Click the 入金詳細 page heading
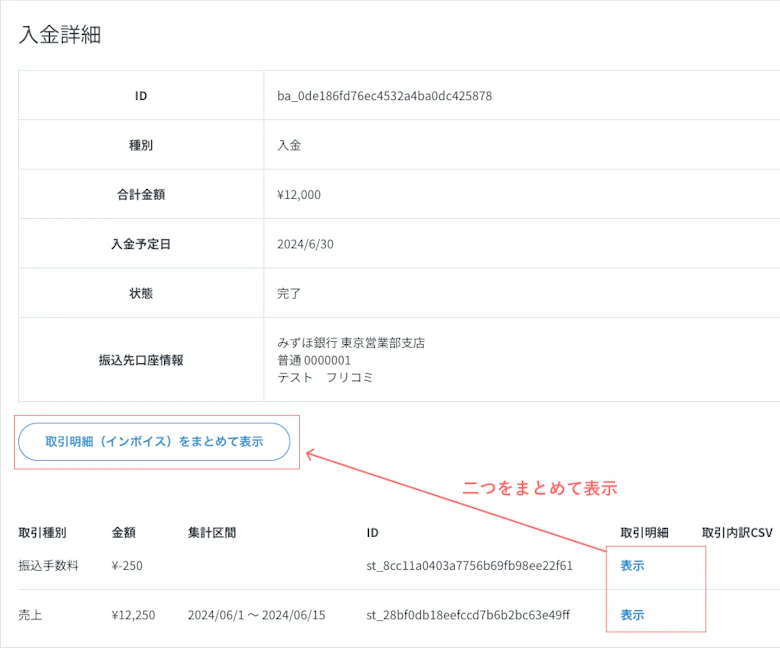 (60, 35)
